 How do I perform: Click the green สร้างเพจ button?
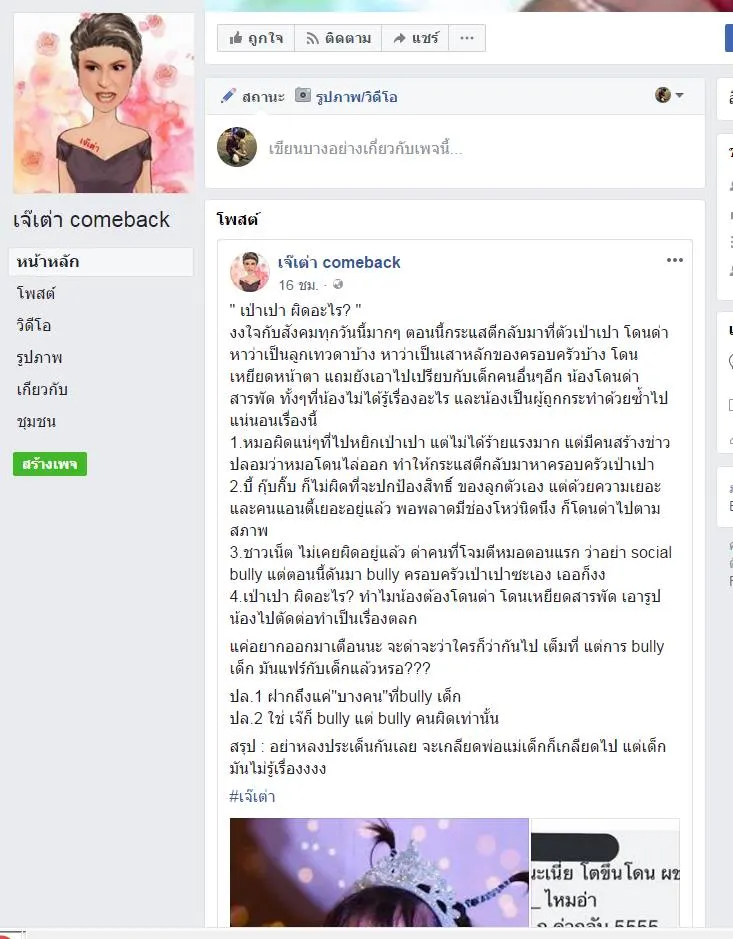(50, 464)
